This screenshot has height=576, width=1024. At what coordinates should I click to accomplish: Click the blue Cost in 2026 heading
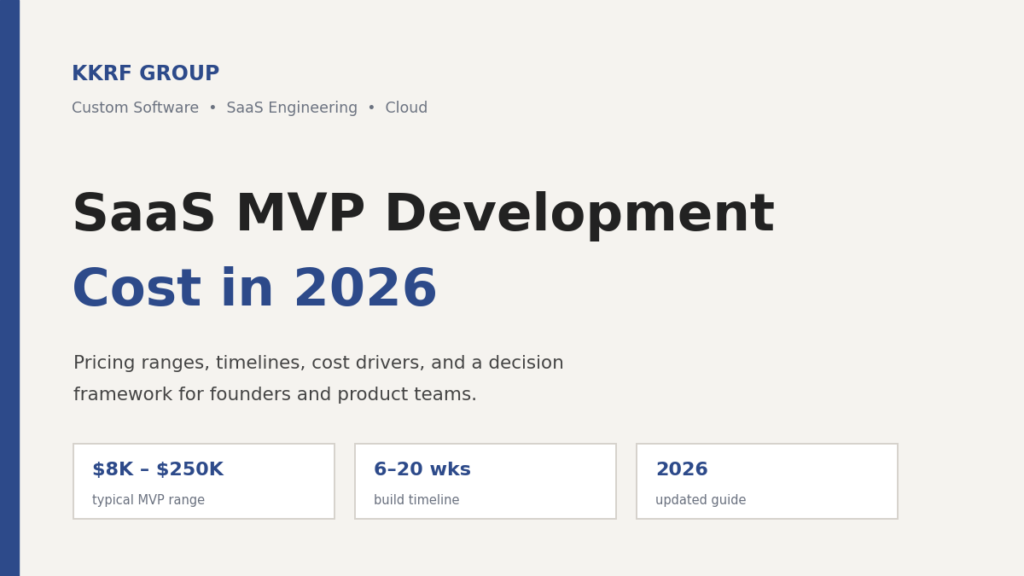click(x=254, y=288)
